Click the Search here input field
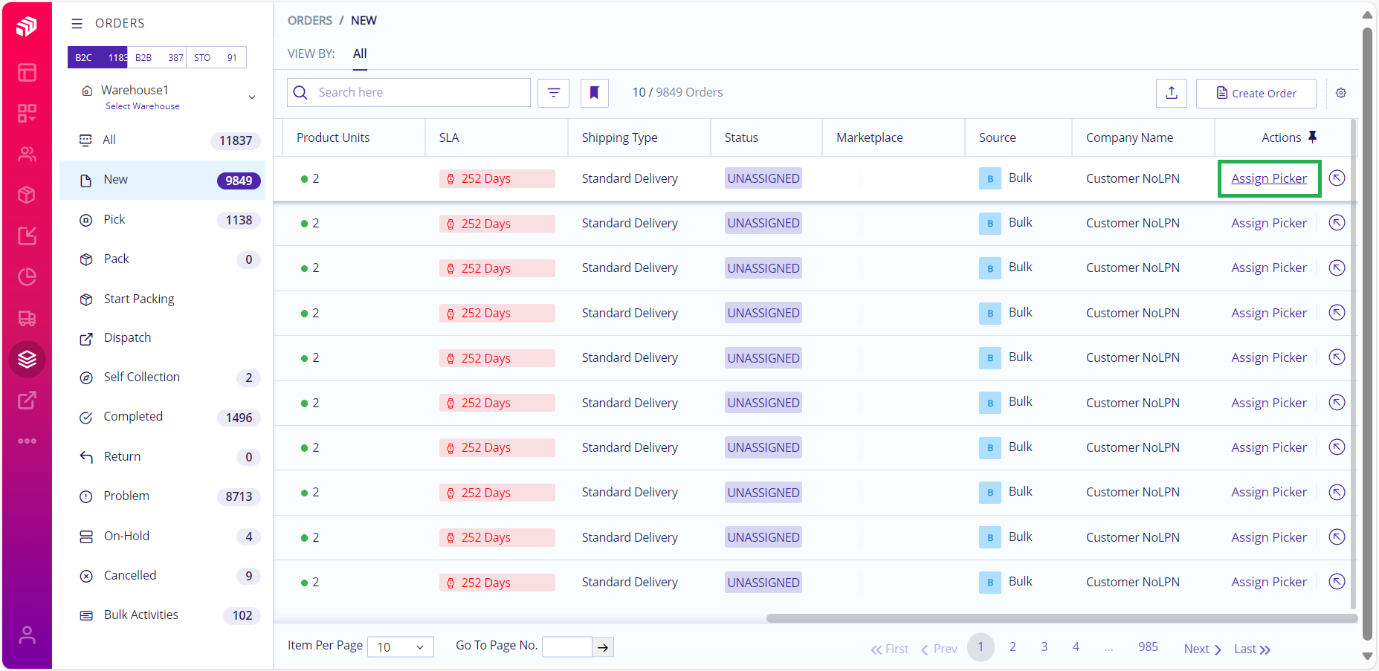This screenshot has width=1379, height=671. tap(409, 92)
